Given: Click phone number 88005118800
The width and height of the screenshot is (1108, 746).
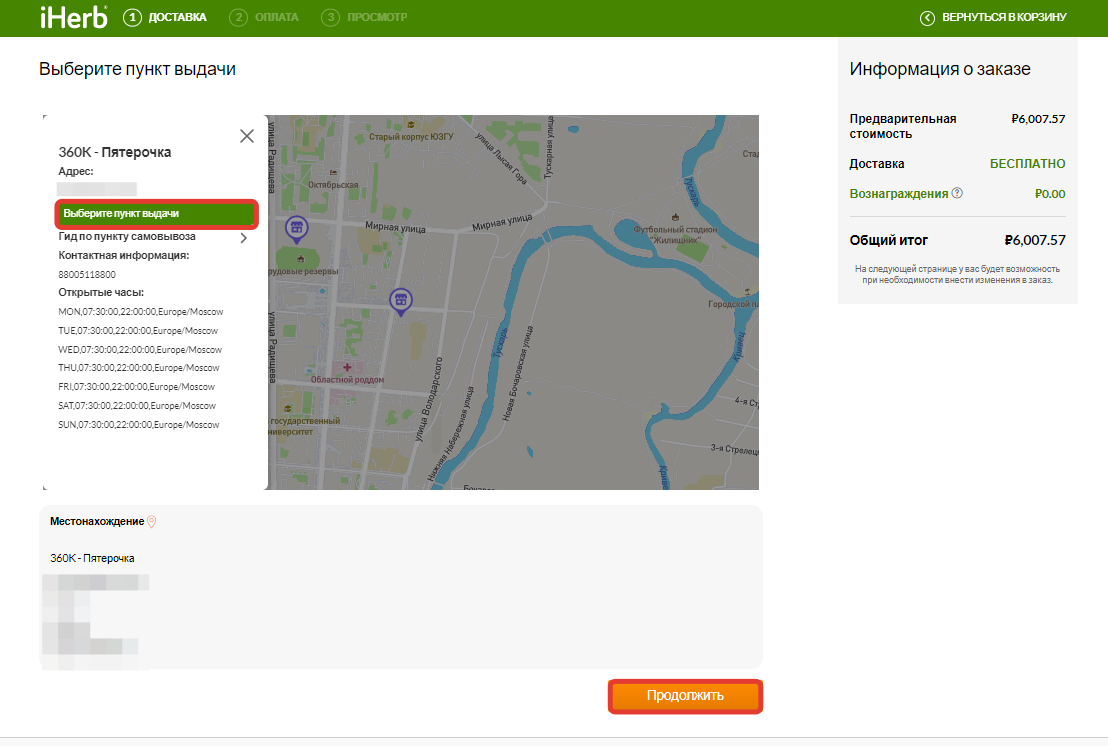Looking at the screenshot, I should pos(87,275).
